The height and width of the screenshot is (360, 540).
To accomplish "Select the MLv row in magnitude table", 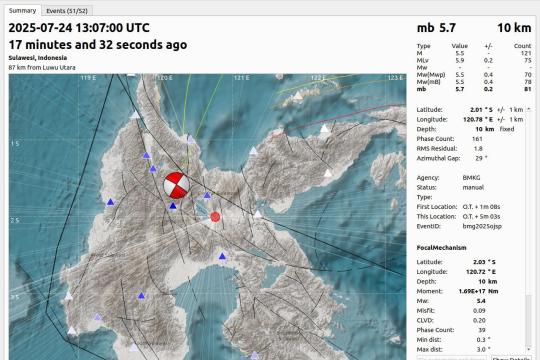I will click(x=474, y=60).
